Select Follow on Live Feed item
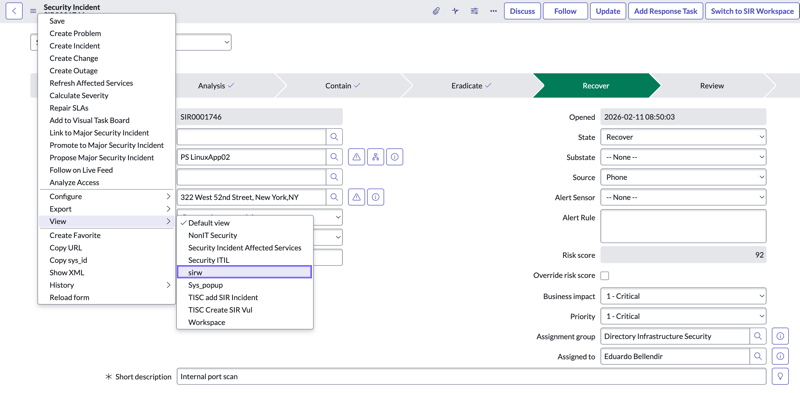This screenshot has width=800, height=393. click(x=107, y=170)
